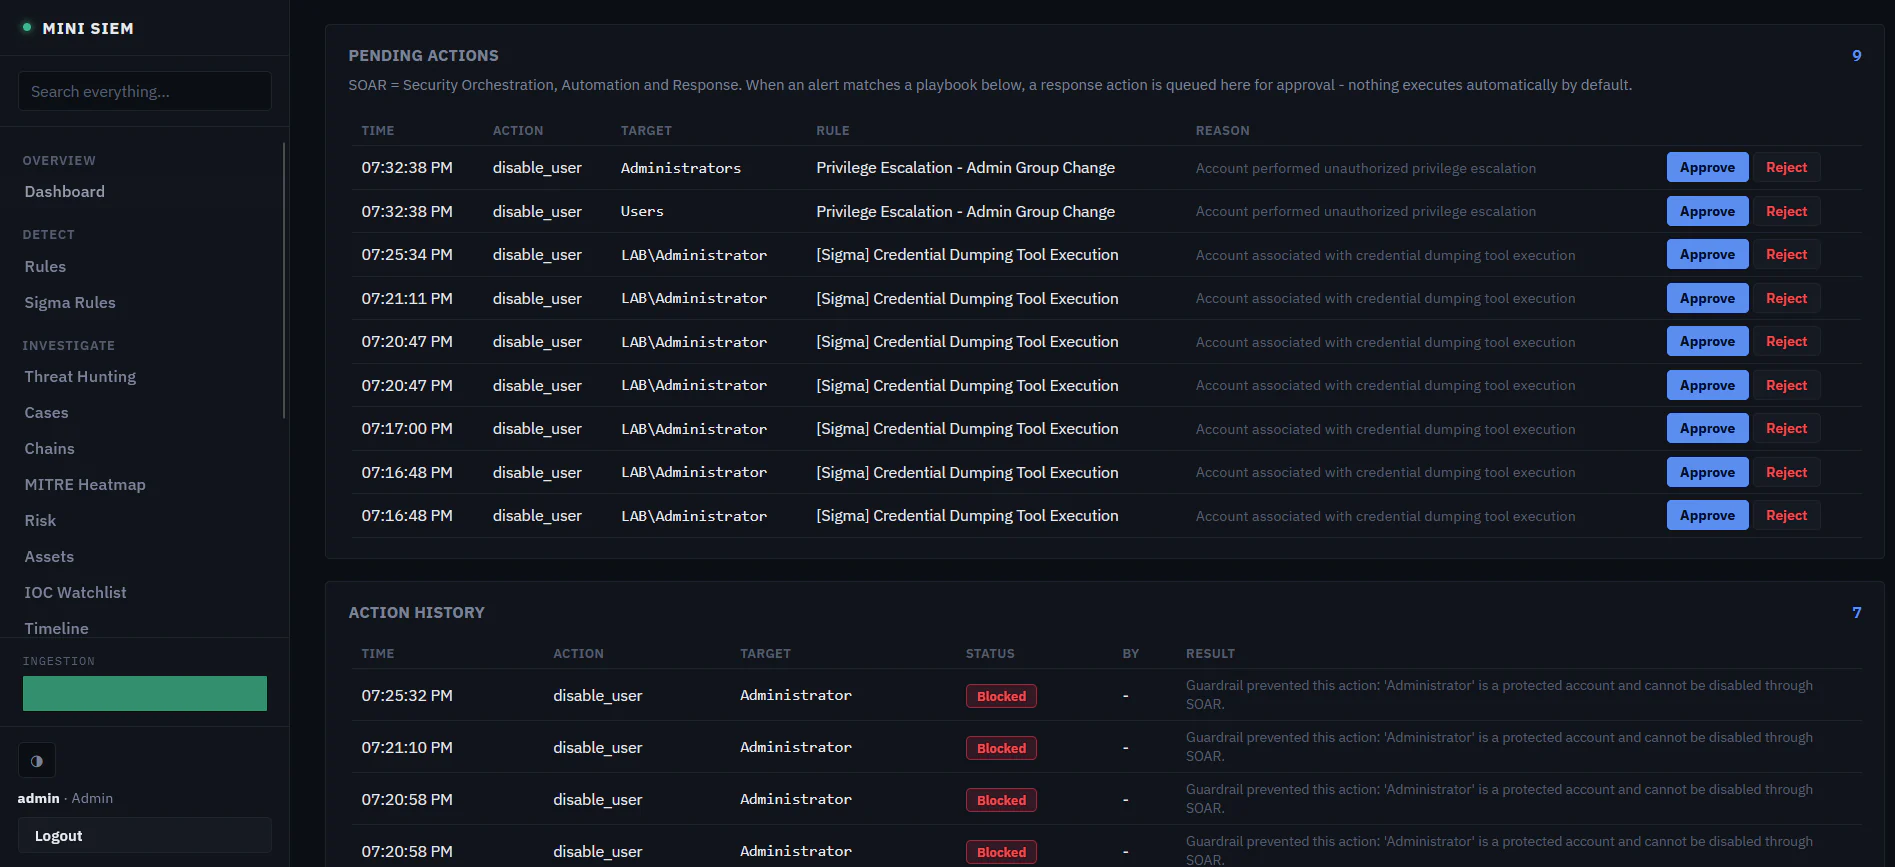Click the BY column header
This screenshot has height=867, width=1895.
1130,654
